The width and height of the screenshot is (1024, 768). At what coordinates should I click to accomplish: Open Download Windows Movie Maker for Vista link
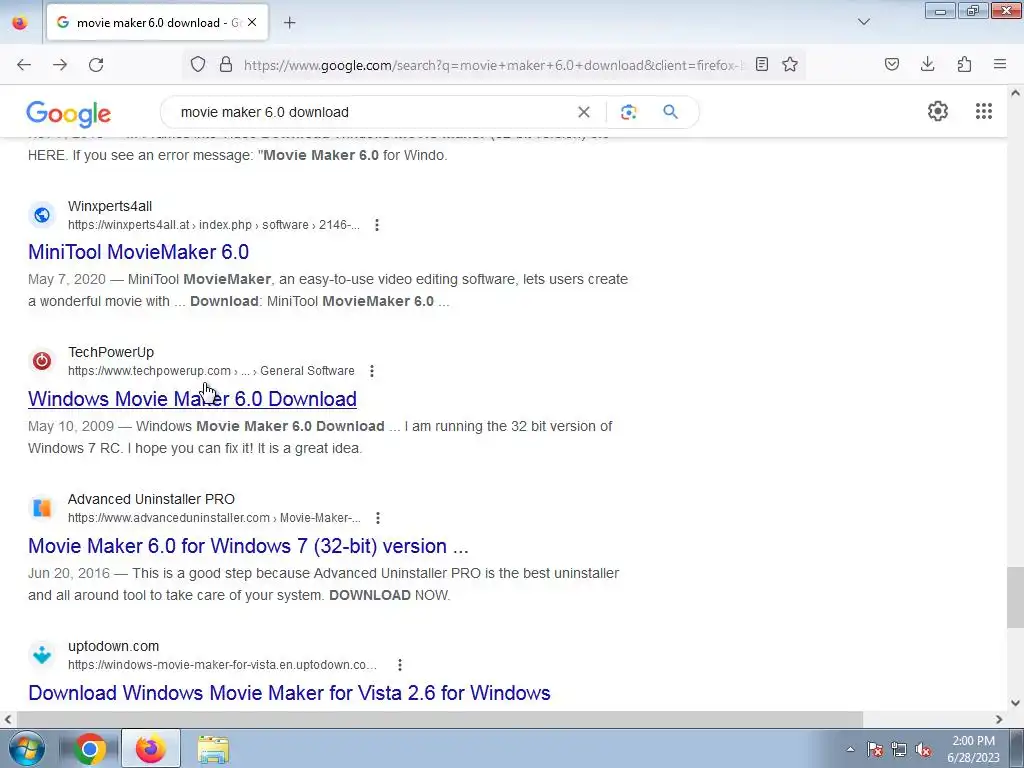[x=289, y=693]
